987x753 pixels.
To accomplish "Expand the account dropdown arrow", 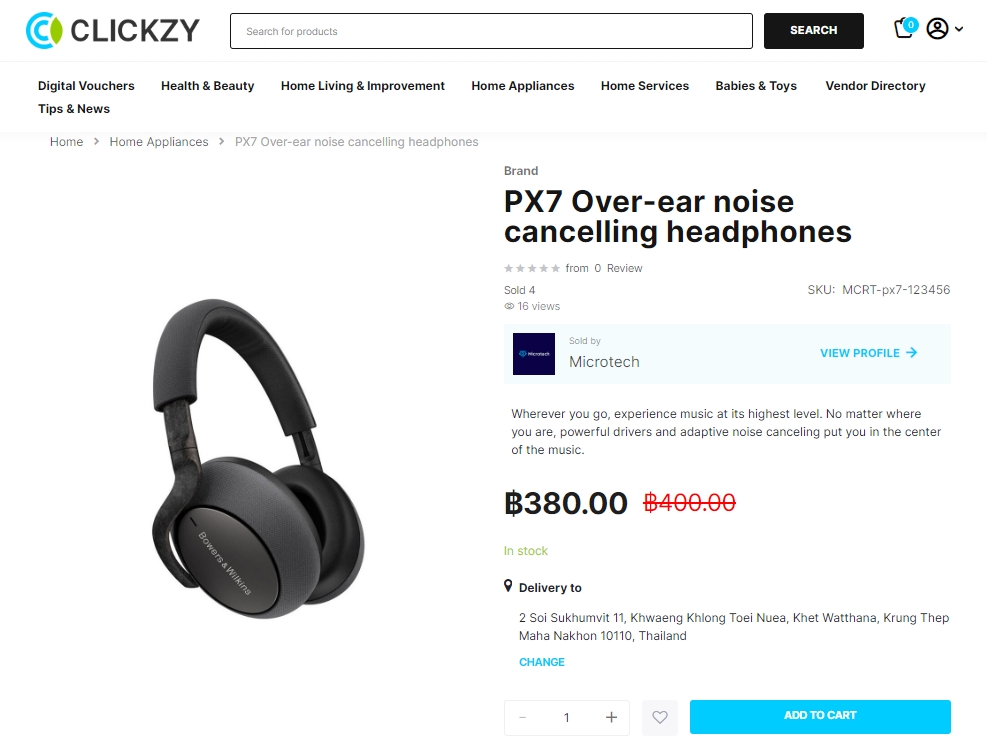I will [959, 29].
